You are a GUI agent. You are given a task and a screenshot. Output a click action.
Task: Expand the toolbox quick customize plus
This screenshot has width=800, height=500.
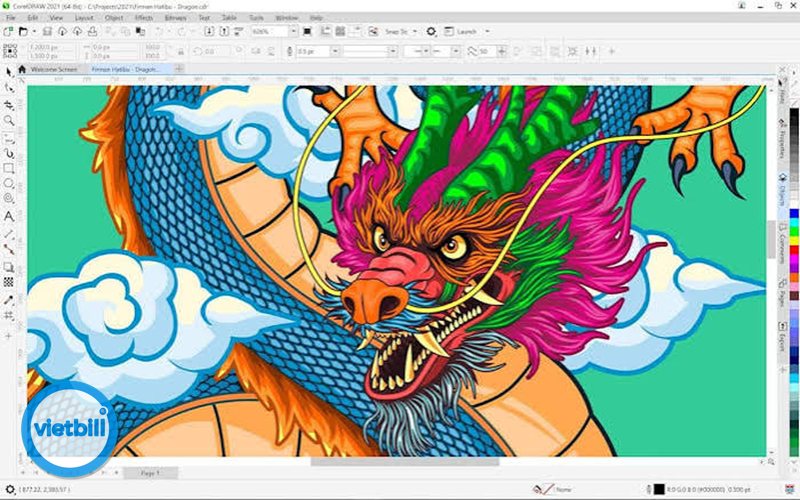(x=8, y=336)
